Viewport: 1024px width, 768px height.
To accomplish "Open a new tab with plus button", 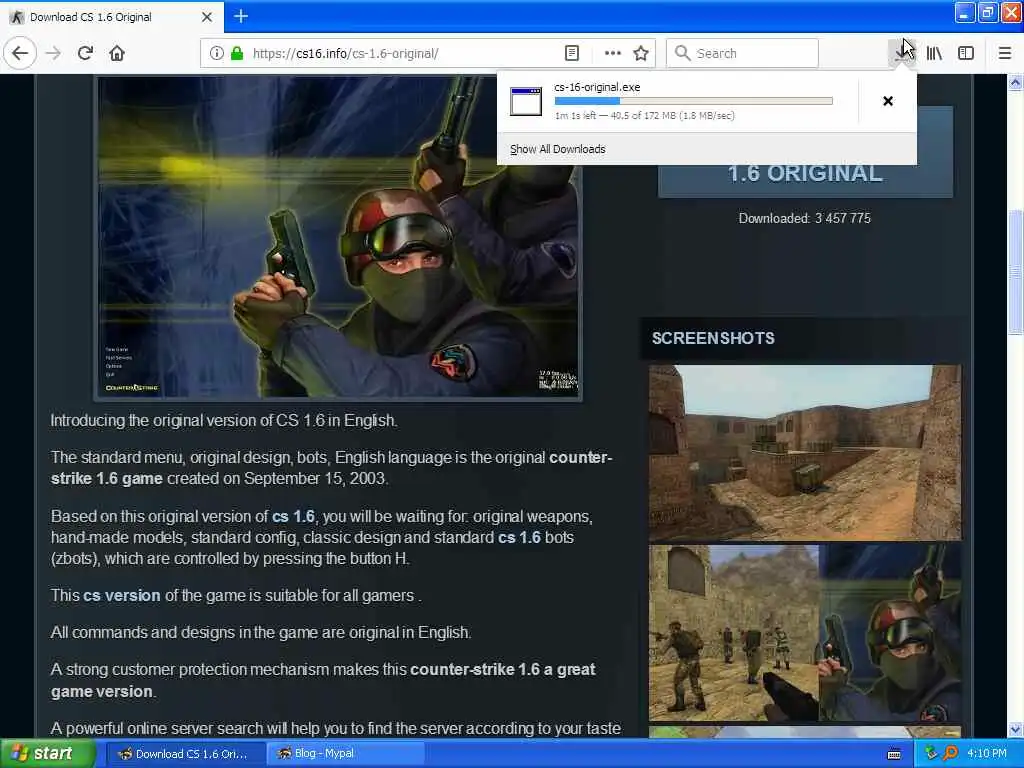I will [241, 16].
